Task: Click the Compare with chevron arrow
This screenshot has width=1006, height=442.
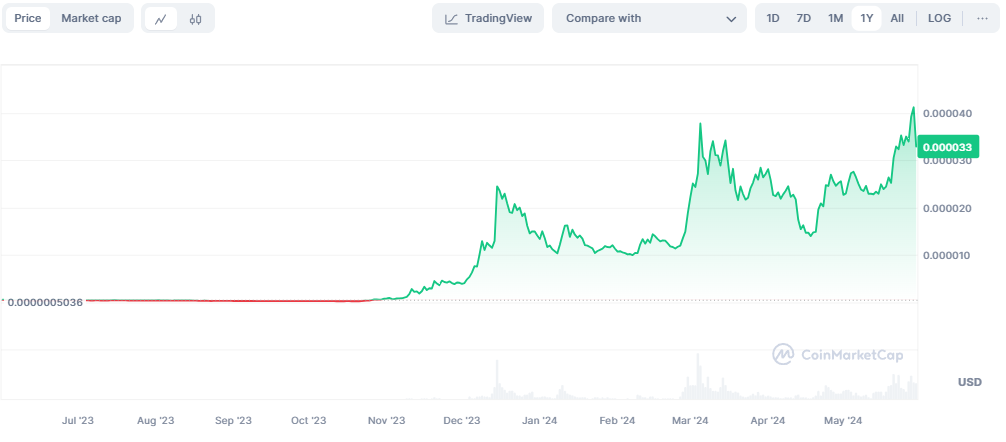Action: pos(730,19)
